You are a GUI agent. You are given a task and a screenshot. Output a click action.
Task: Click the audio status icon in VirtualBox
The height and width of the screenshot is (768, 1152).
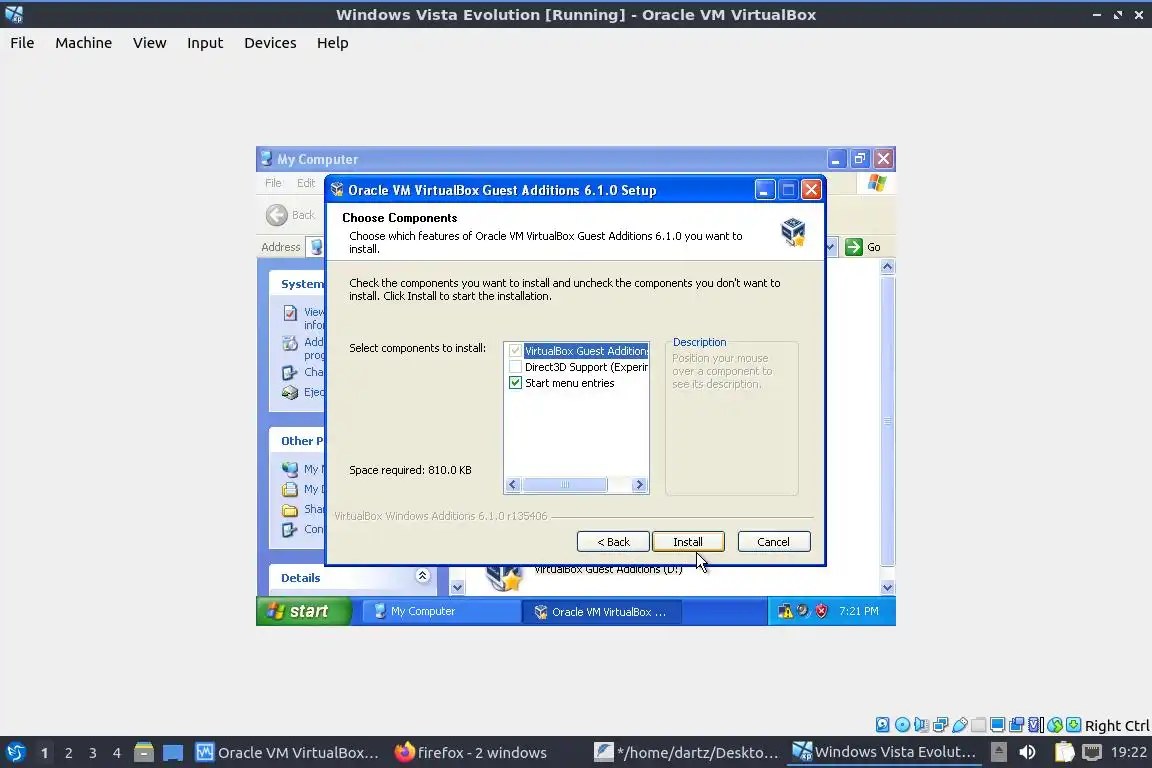921,725
